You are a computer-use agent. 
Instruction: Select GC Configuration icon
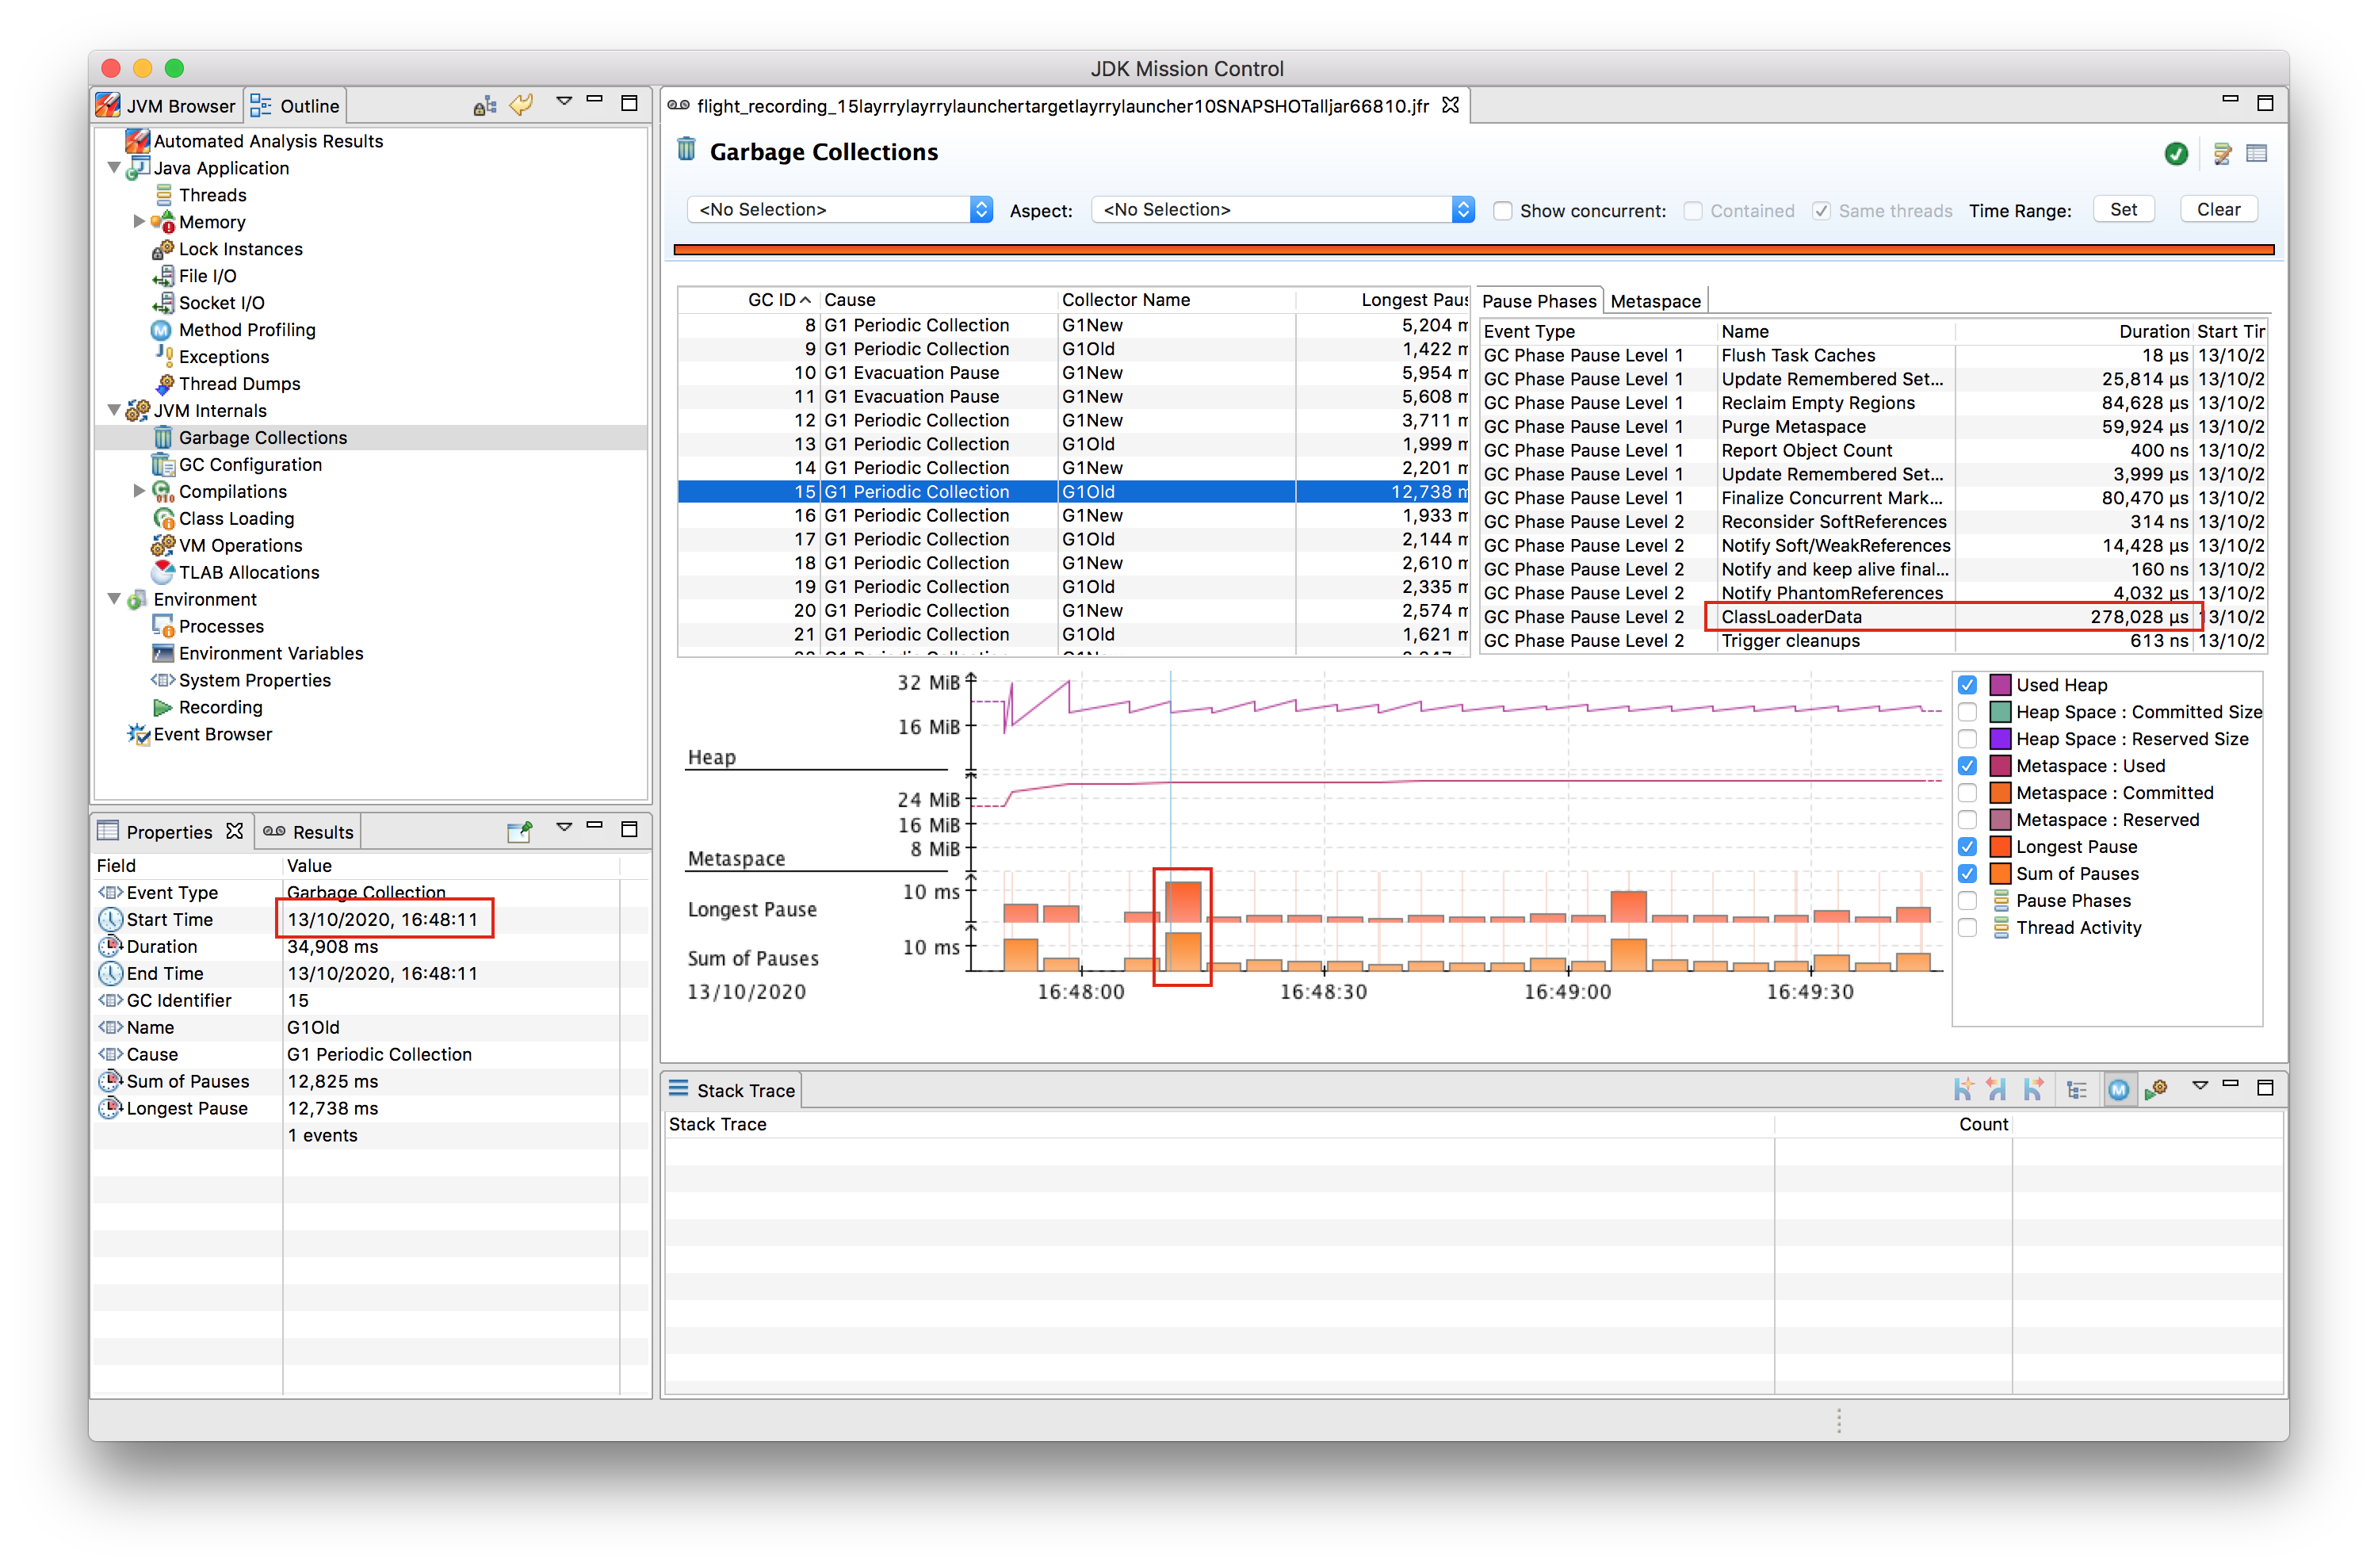pyautogui.click(x=162, y=465)
